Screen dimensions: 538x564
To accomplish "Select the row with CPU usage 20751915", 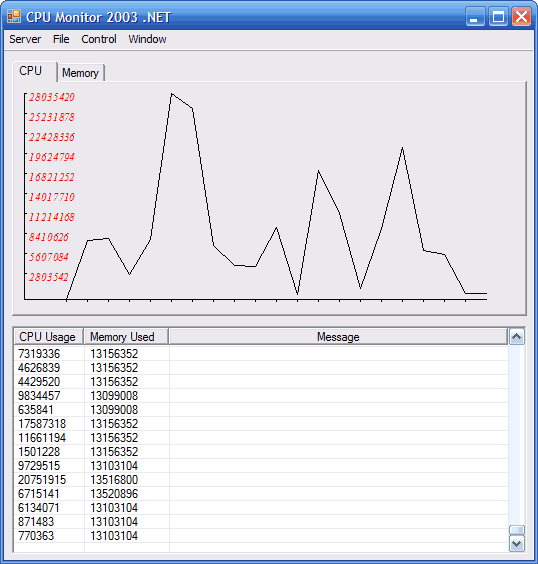I will click(261, 480).
